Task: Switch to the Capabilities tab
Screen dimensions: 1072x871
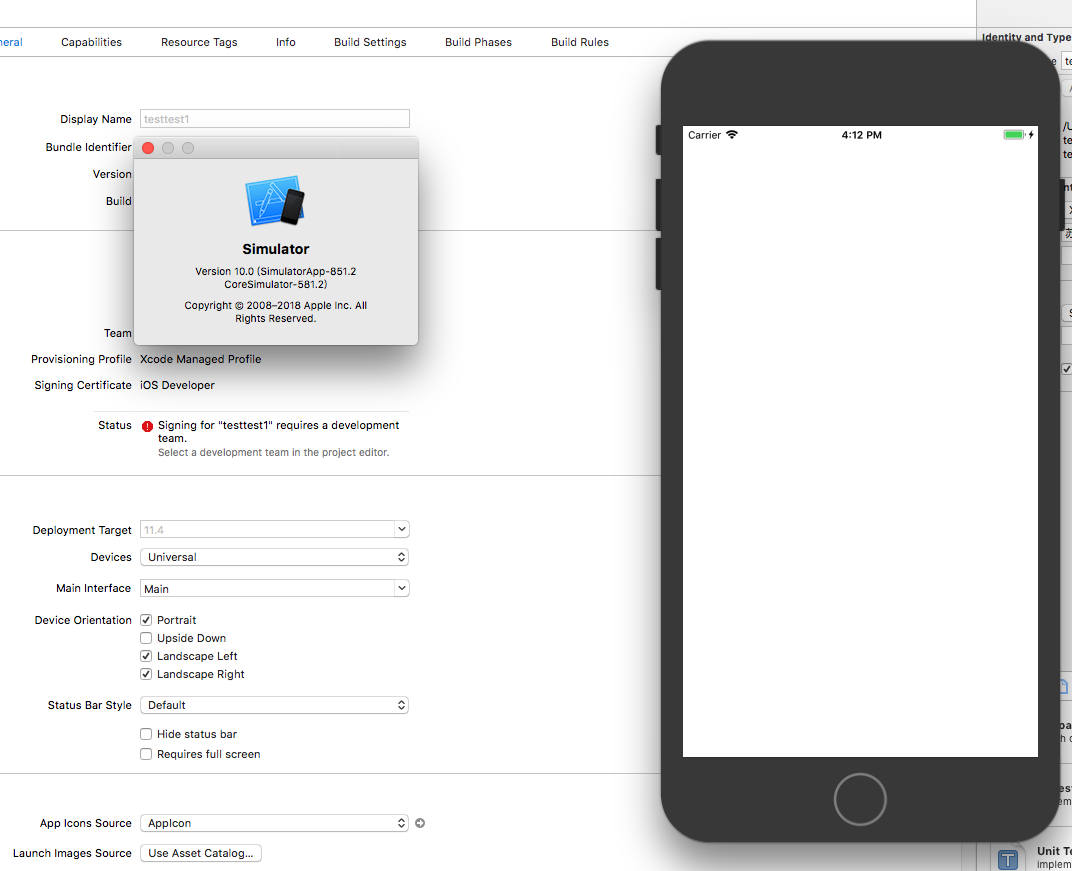Action: pyautogui.click(x=92, y=42)
